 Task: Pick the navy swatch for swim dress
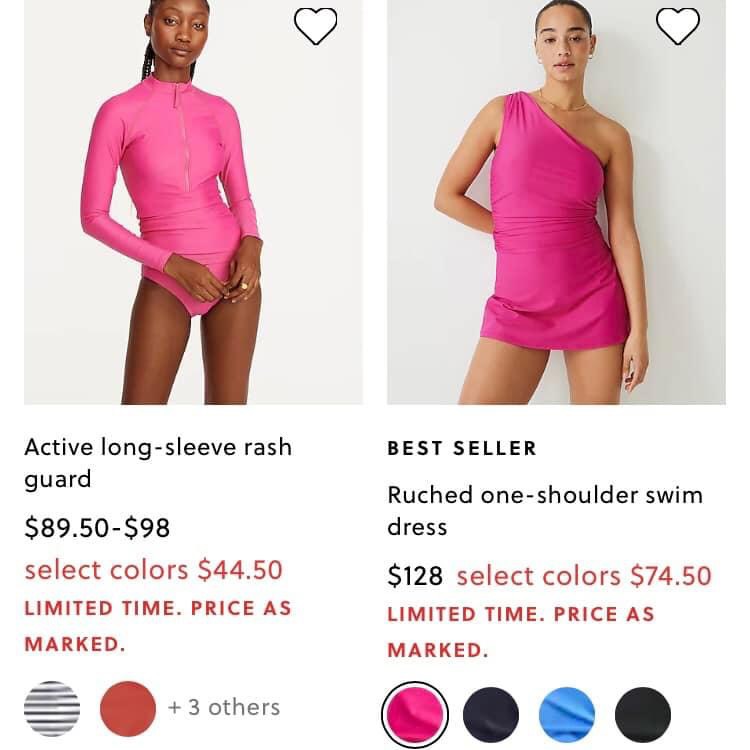[491, 715]
